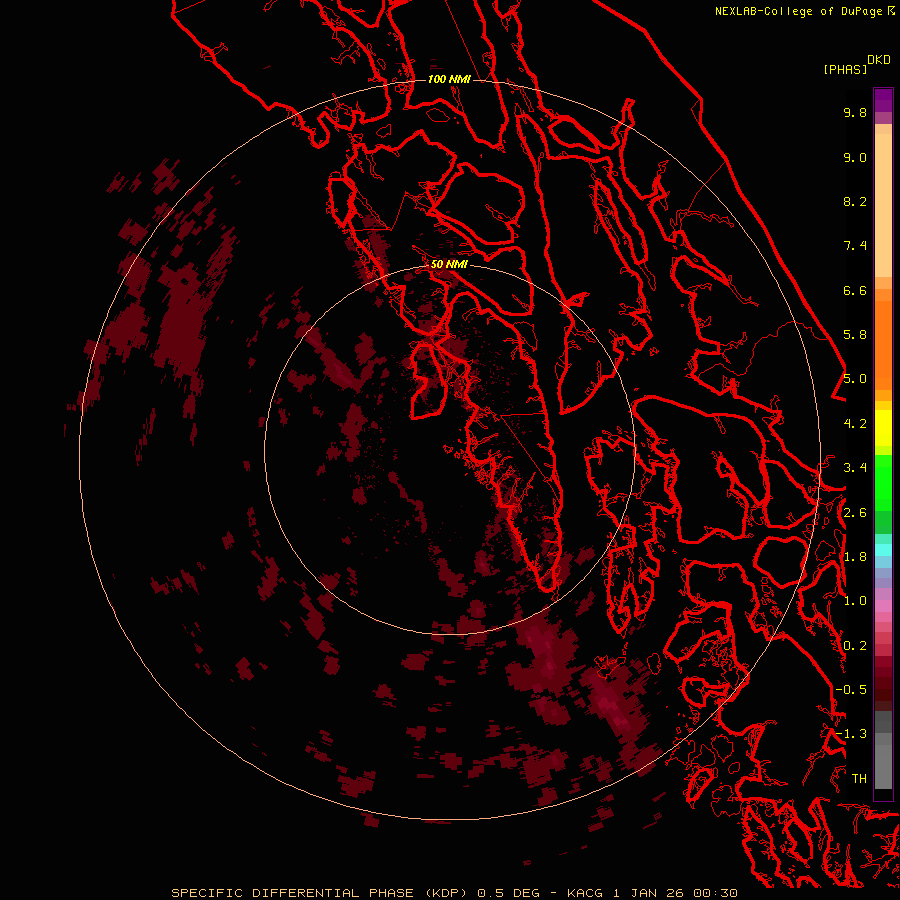The width and height of the screenshot is (900, 900).
Task: Click the 9.8 value on the scale
Action: [855, 112]
